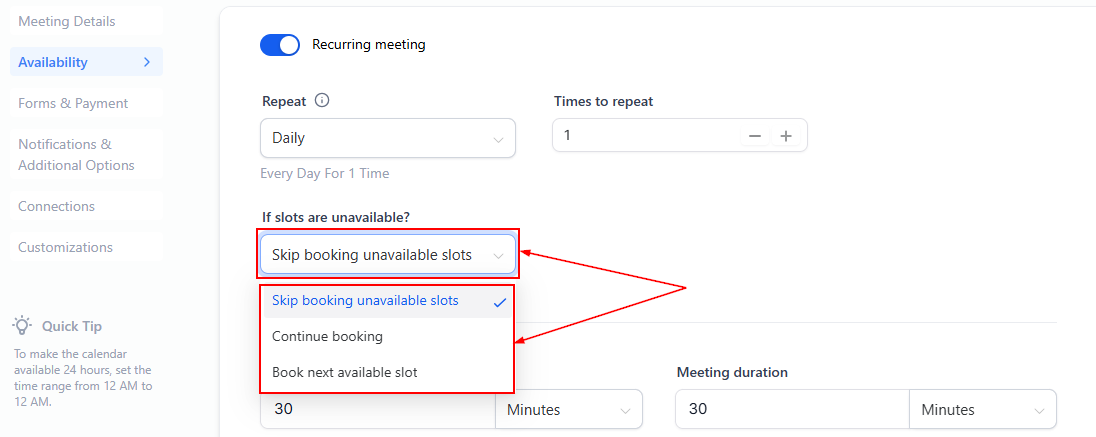1096x437 pixels.
Task: Open the Connections section
Action: [56, 206]
